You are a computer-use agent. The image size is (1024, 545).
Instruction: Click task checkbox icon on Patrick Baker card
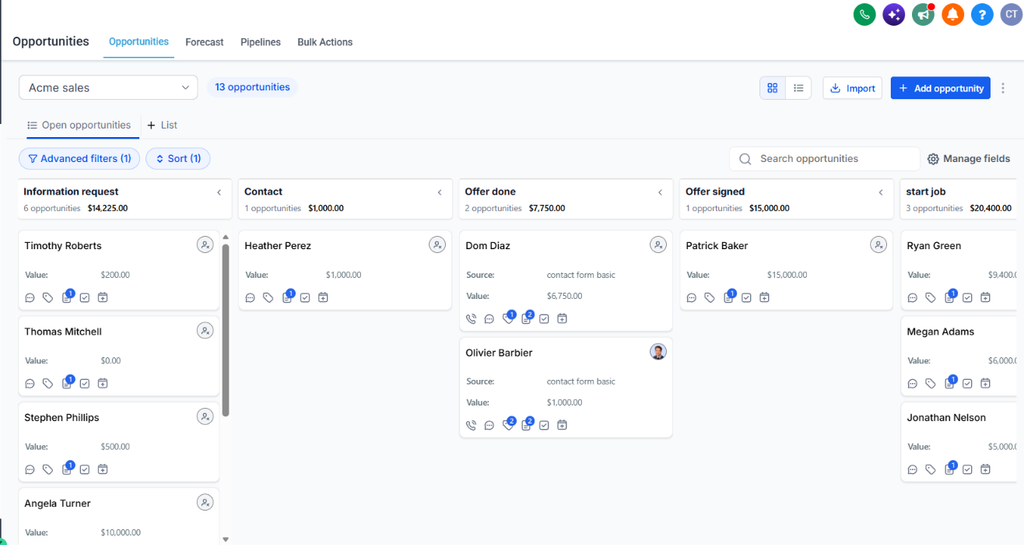point(746,298)
